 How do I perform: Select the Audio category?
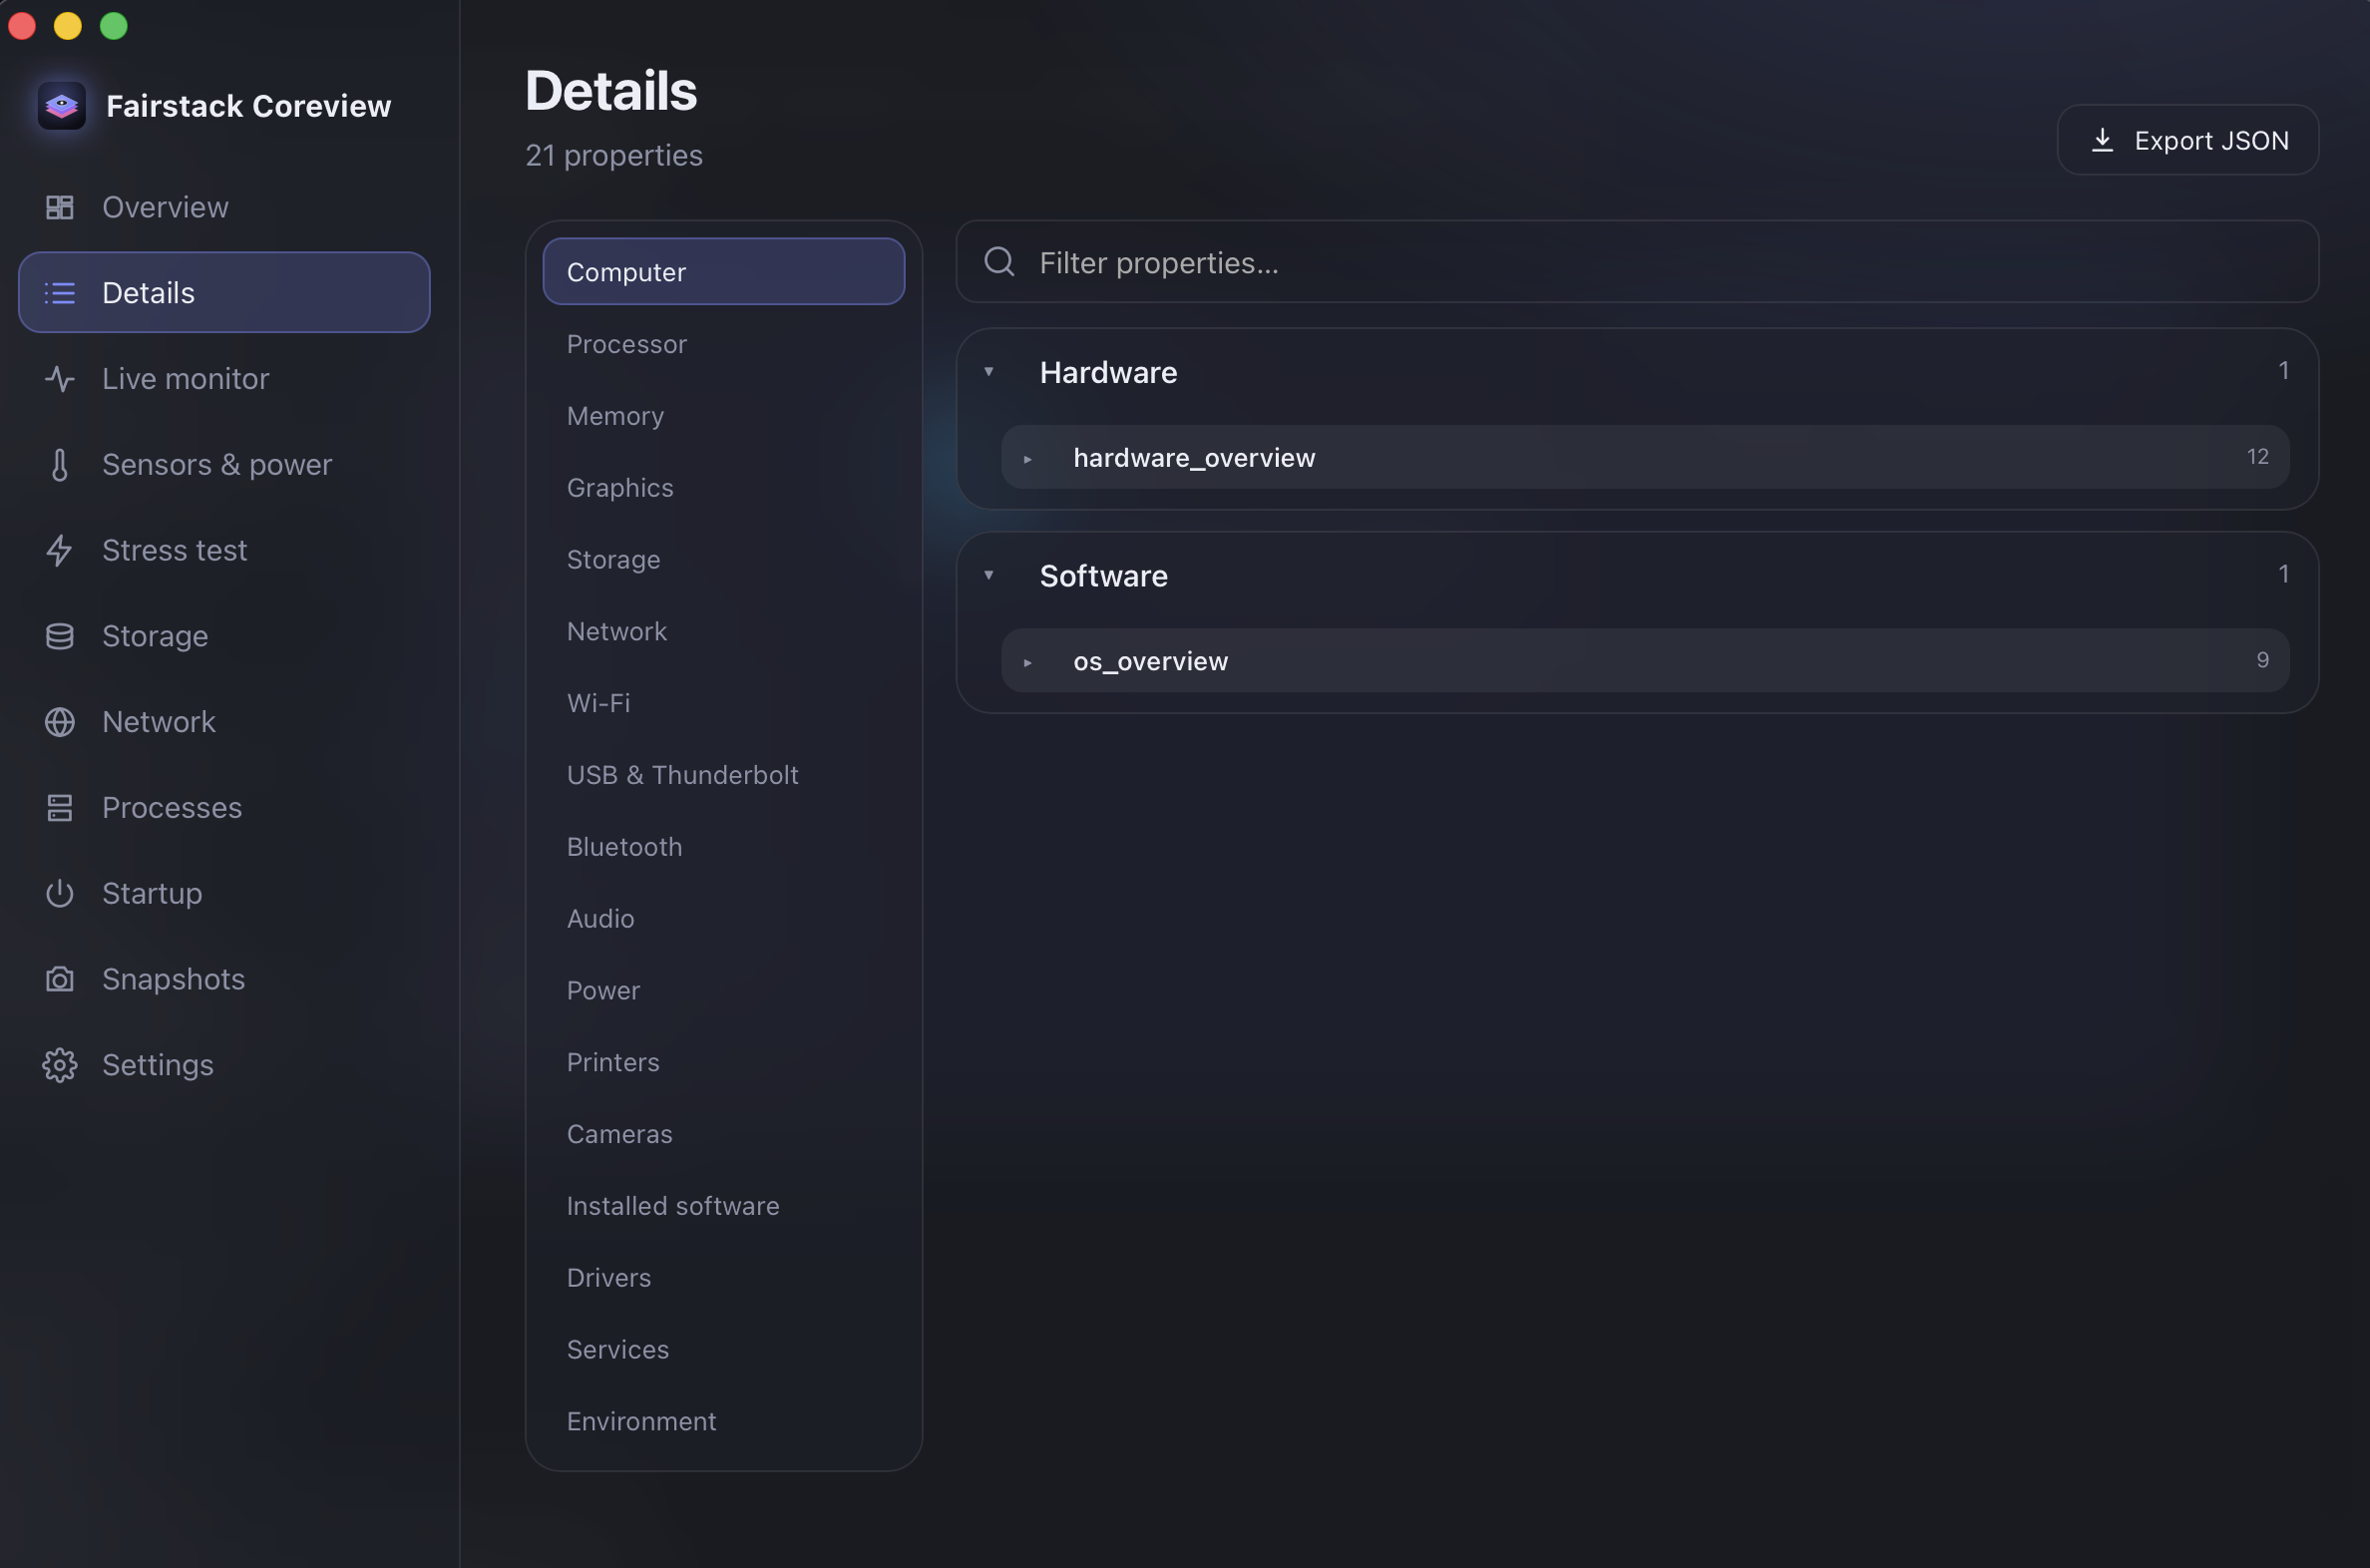coord(724,919)
